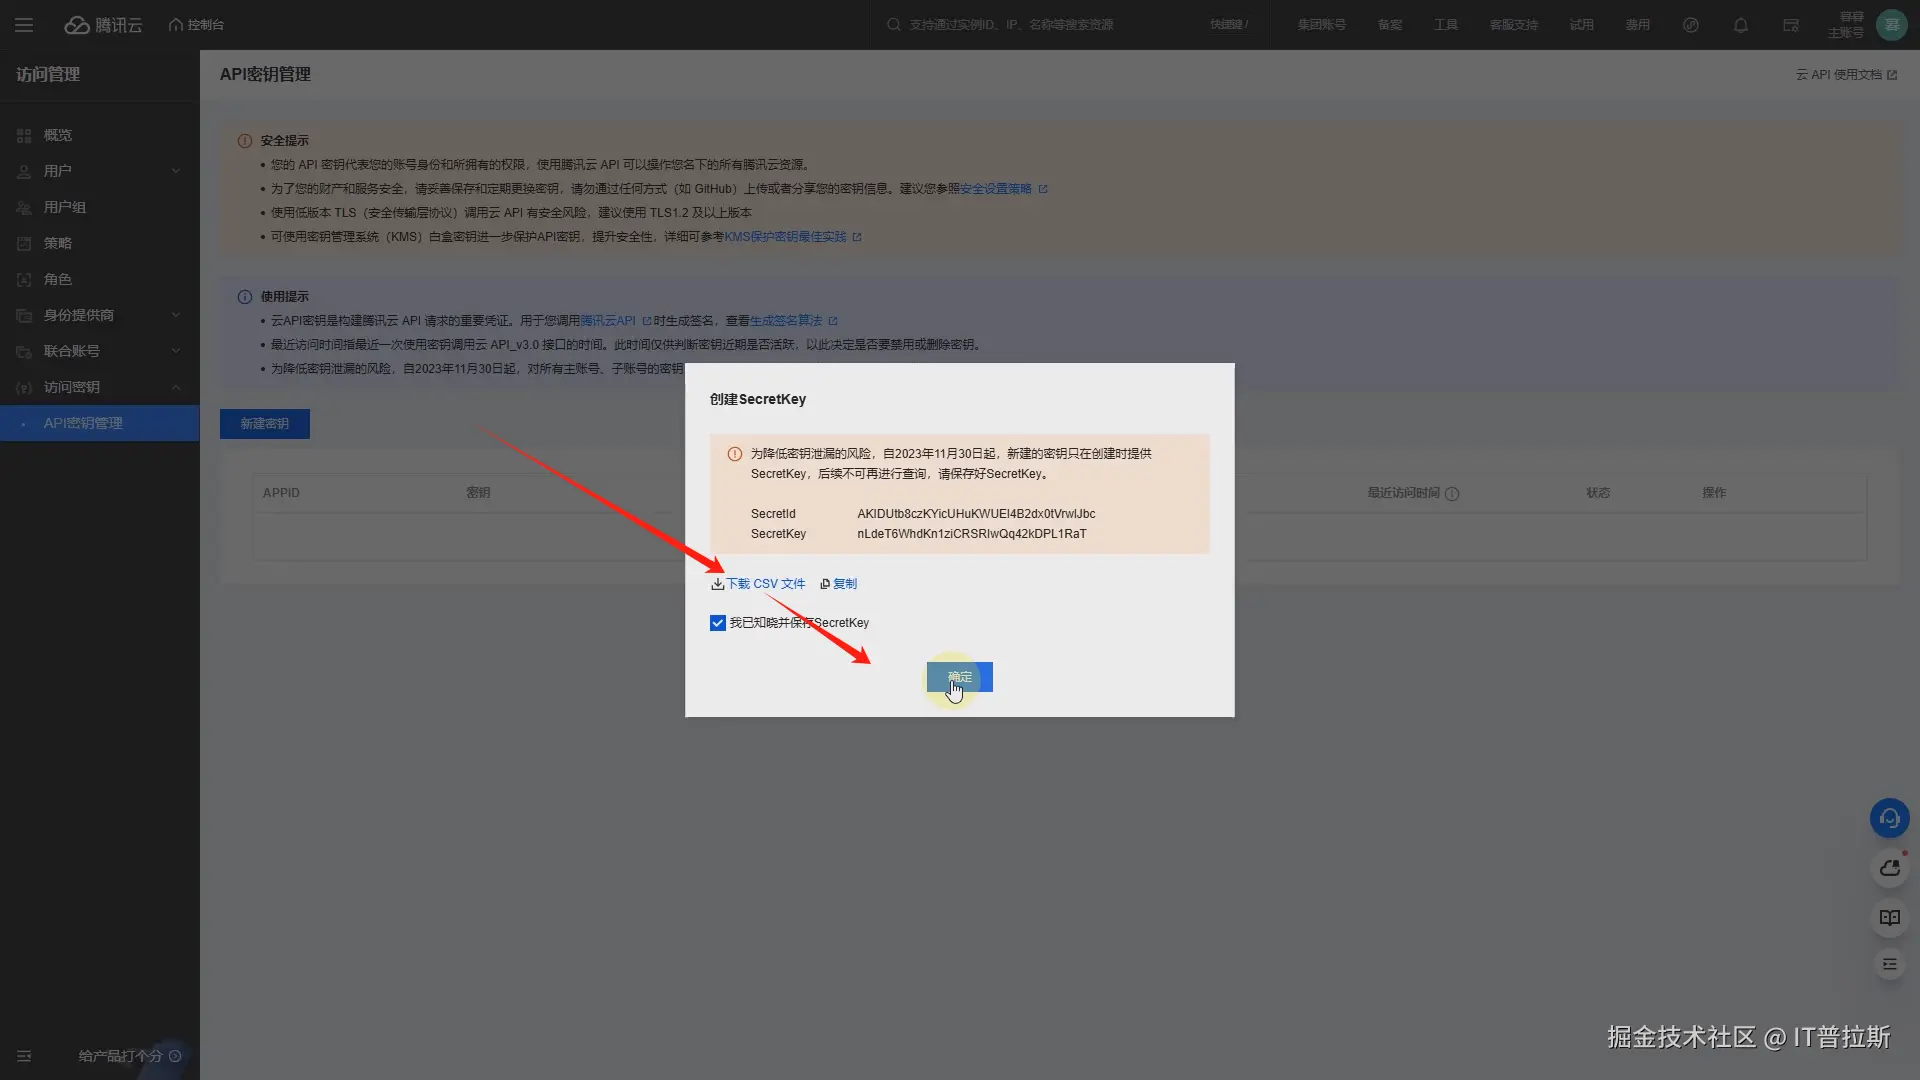Viewport: 1920px width, 1080px height.
Task: Open the 策略 sidebar item
Action: pos(58,243)
